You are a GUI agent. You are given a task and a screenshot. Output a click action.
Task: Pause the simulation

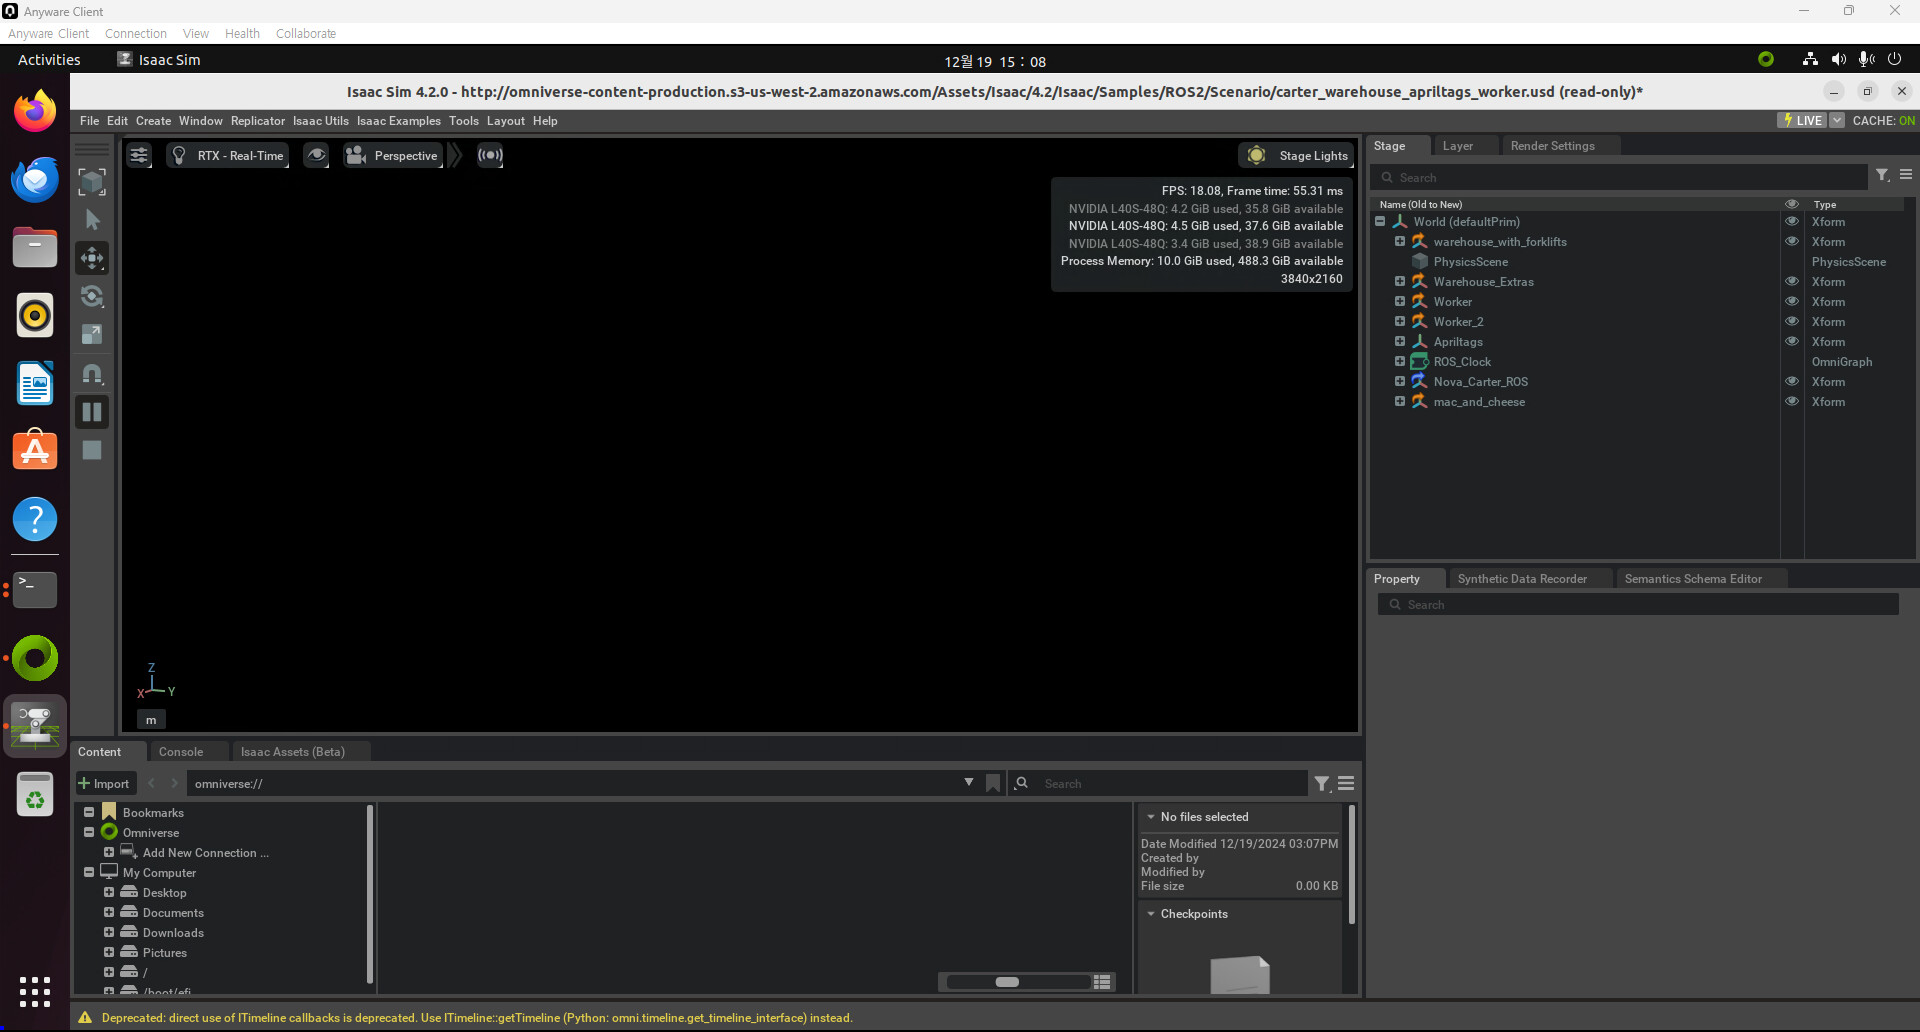[x=92, y=412]
